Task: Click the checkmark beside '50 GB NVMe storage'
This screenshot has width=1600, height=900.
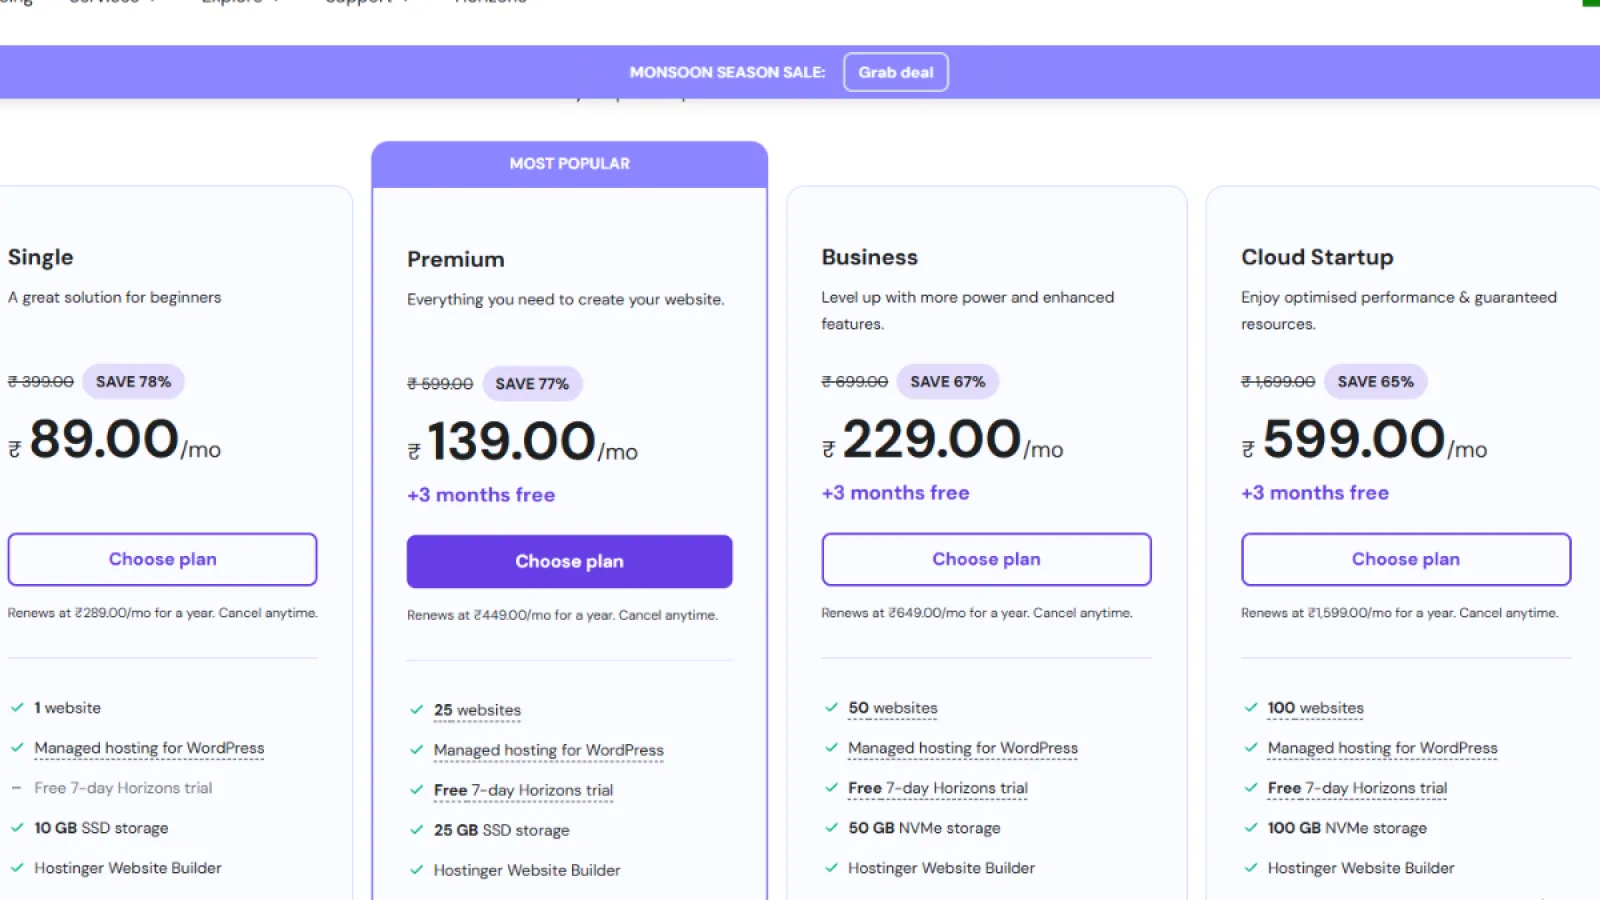Action: [831, 828]
